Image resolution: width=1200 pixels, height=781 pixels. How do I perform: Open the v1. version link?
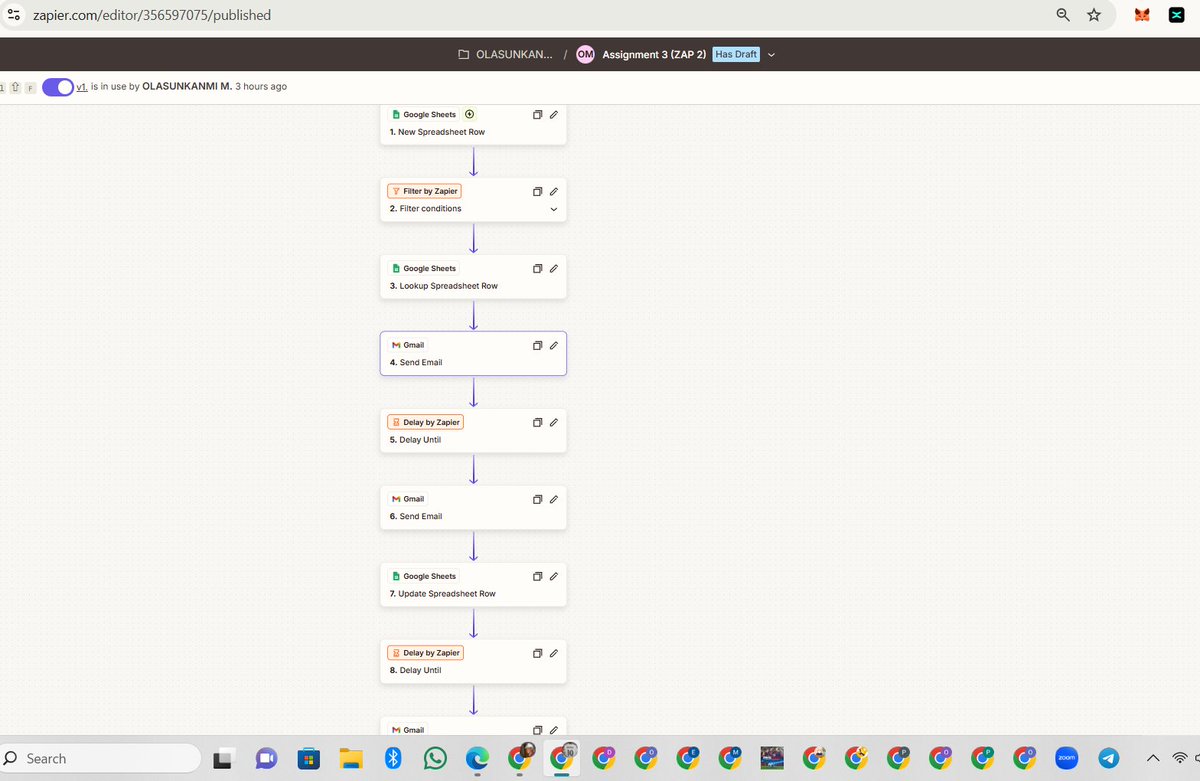(x=81, y=87)
